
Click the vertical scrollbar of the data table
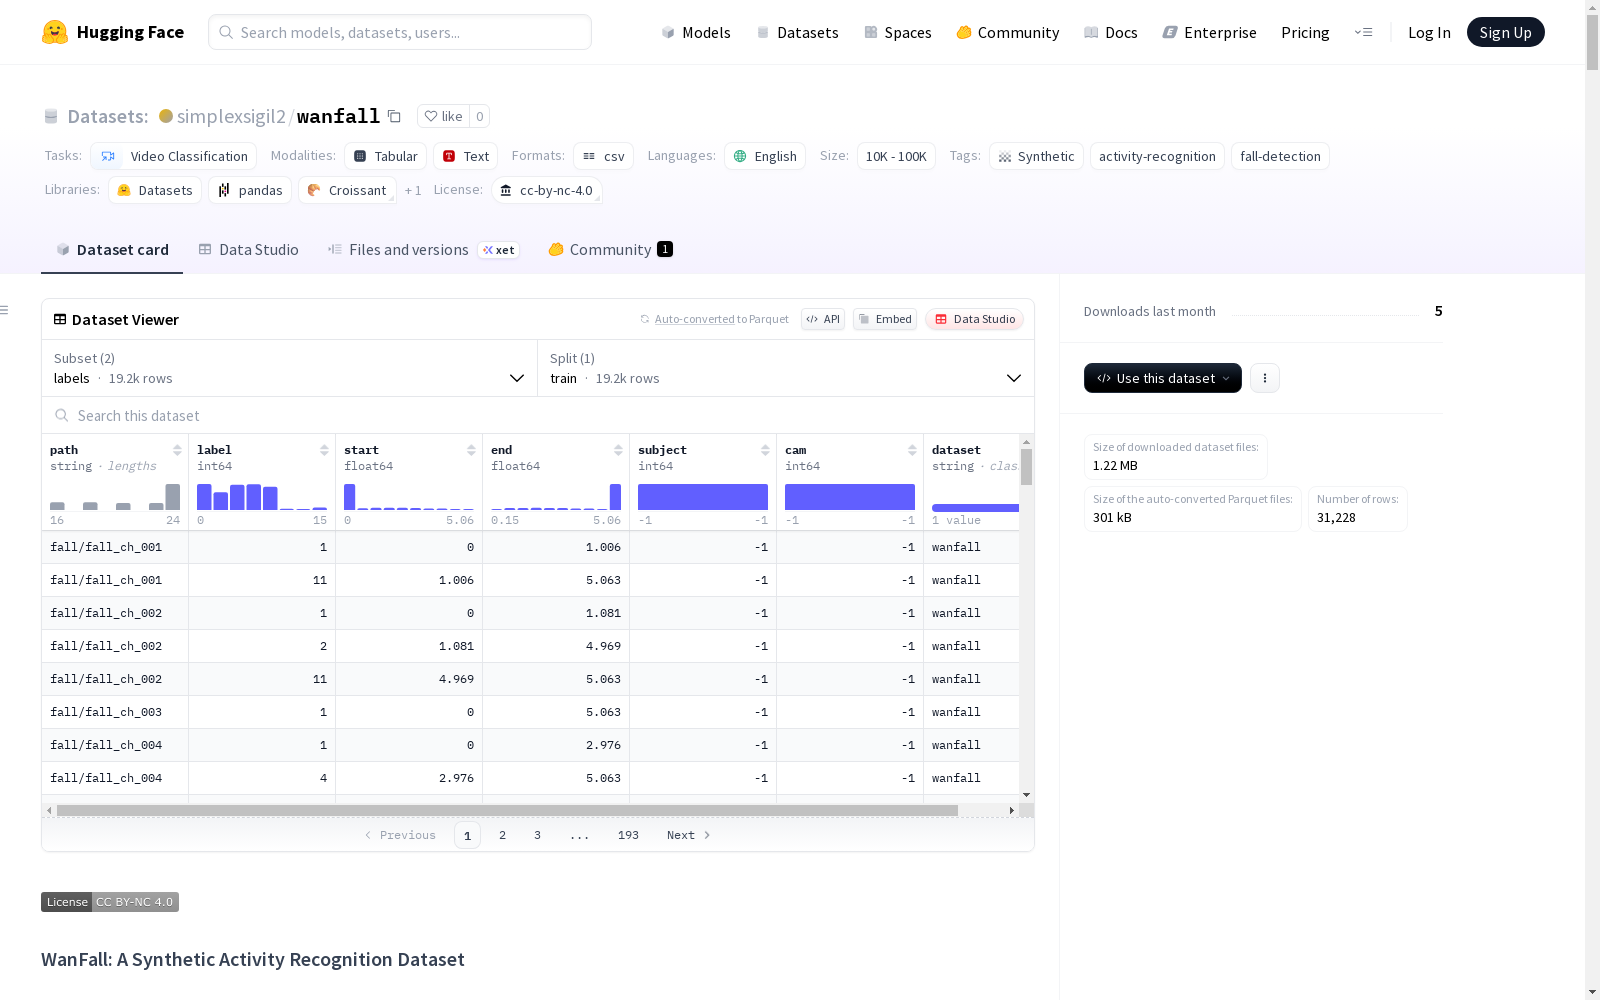(1026, 467)
